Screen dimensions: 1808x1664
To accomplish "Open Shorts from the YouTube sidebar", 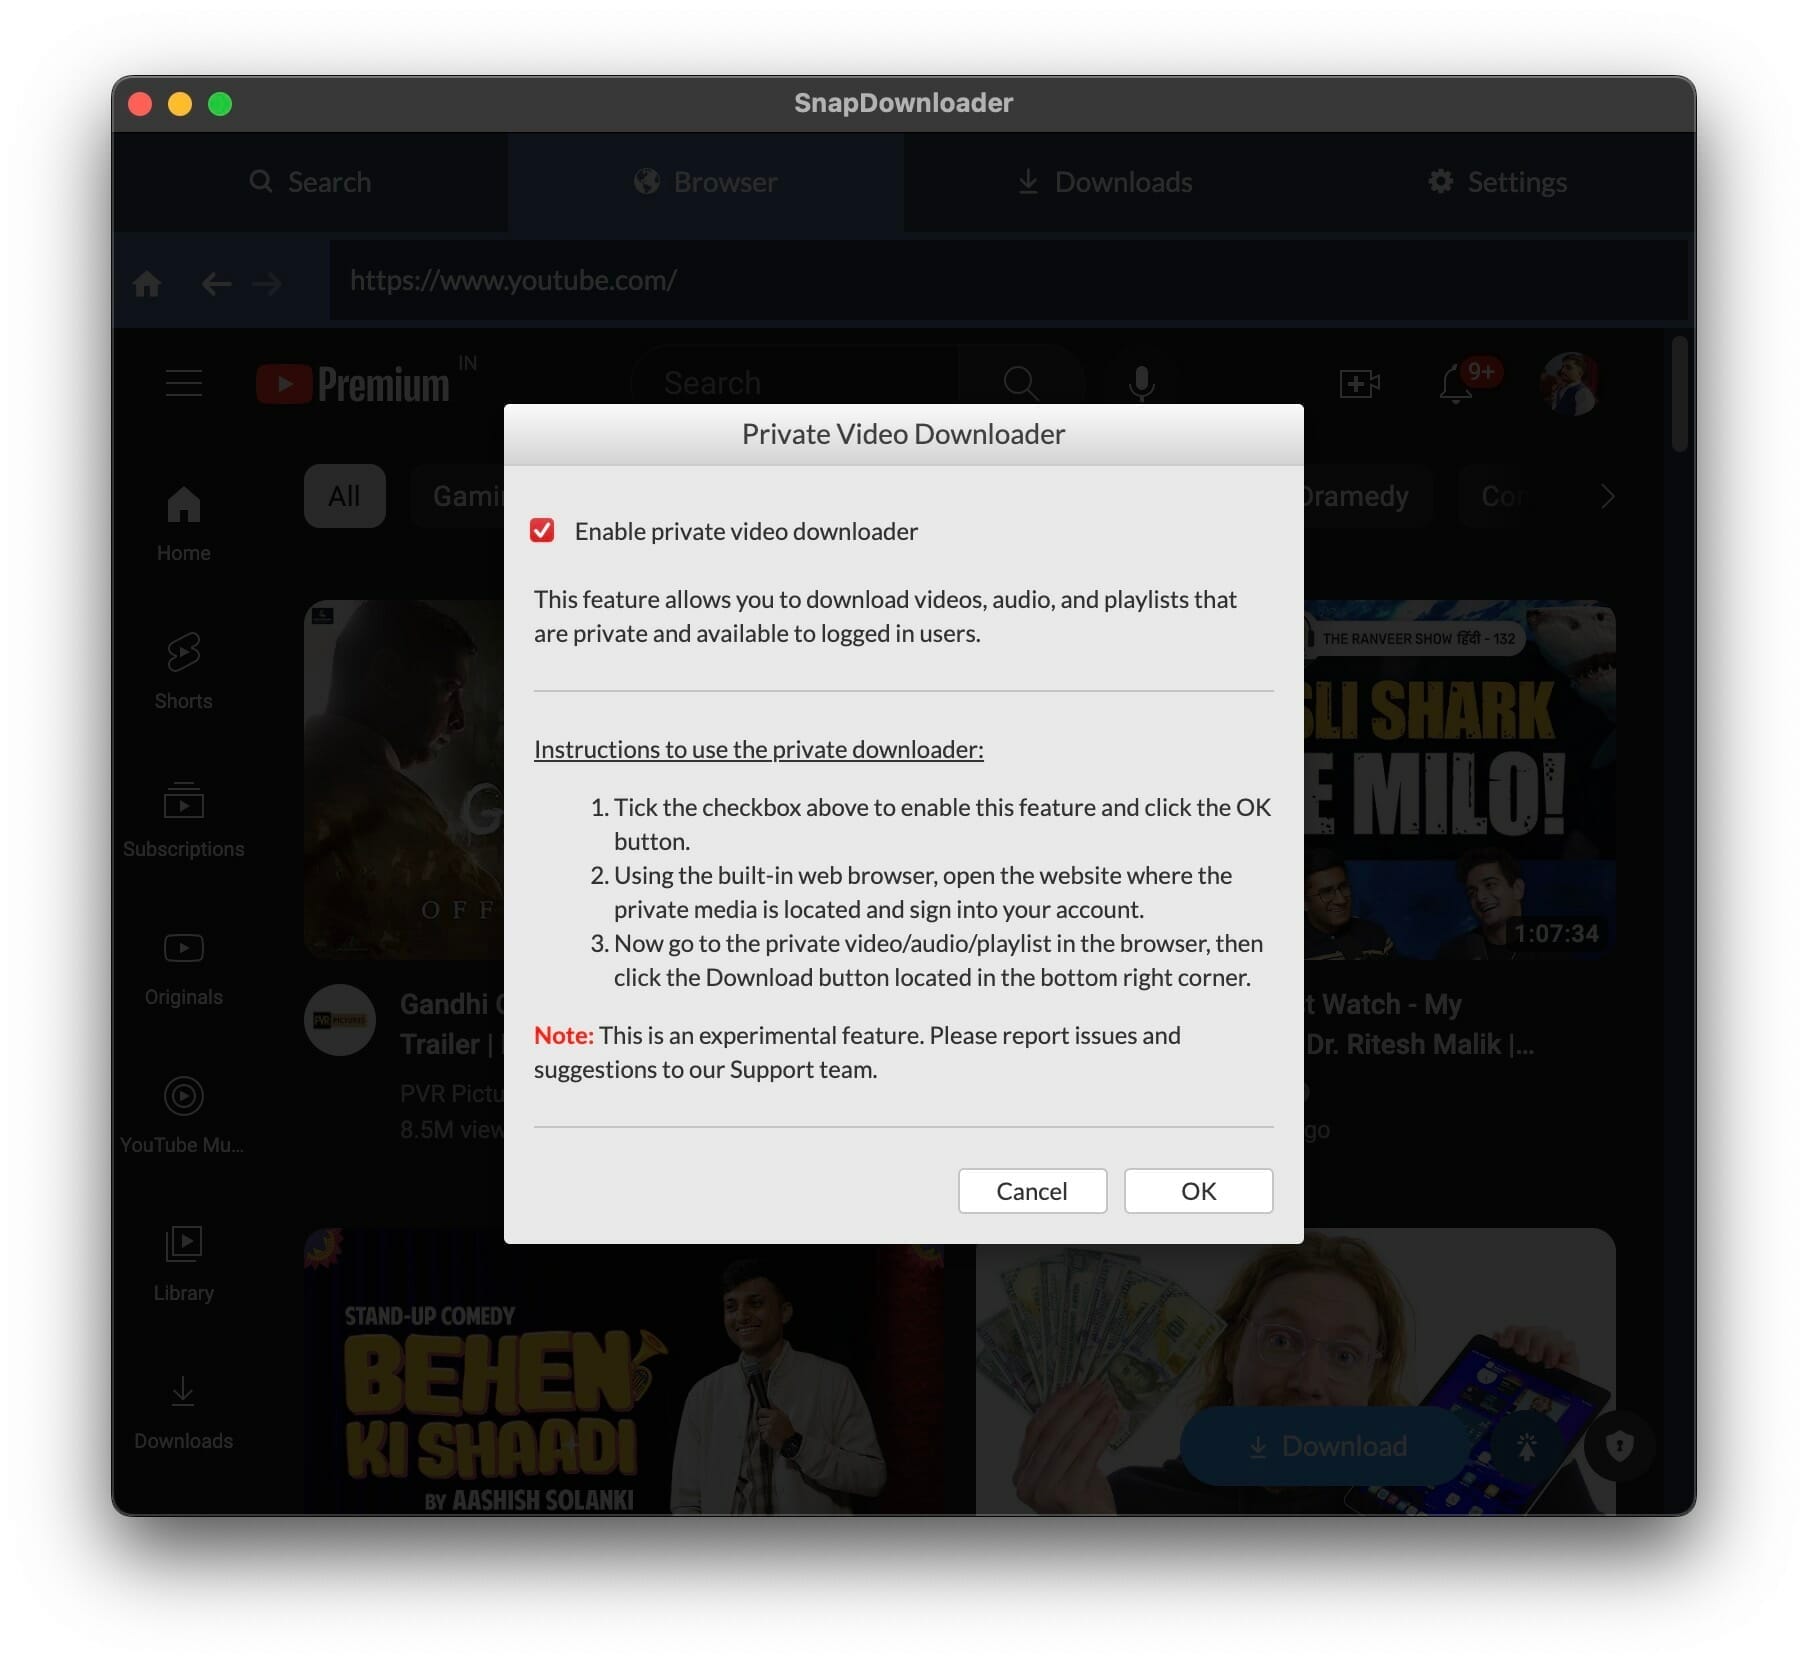I will [x=183, y=668].
